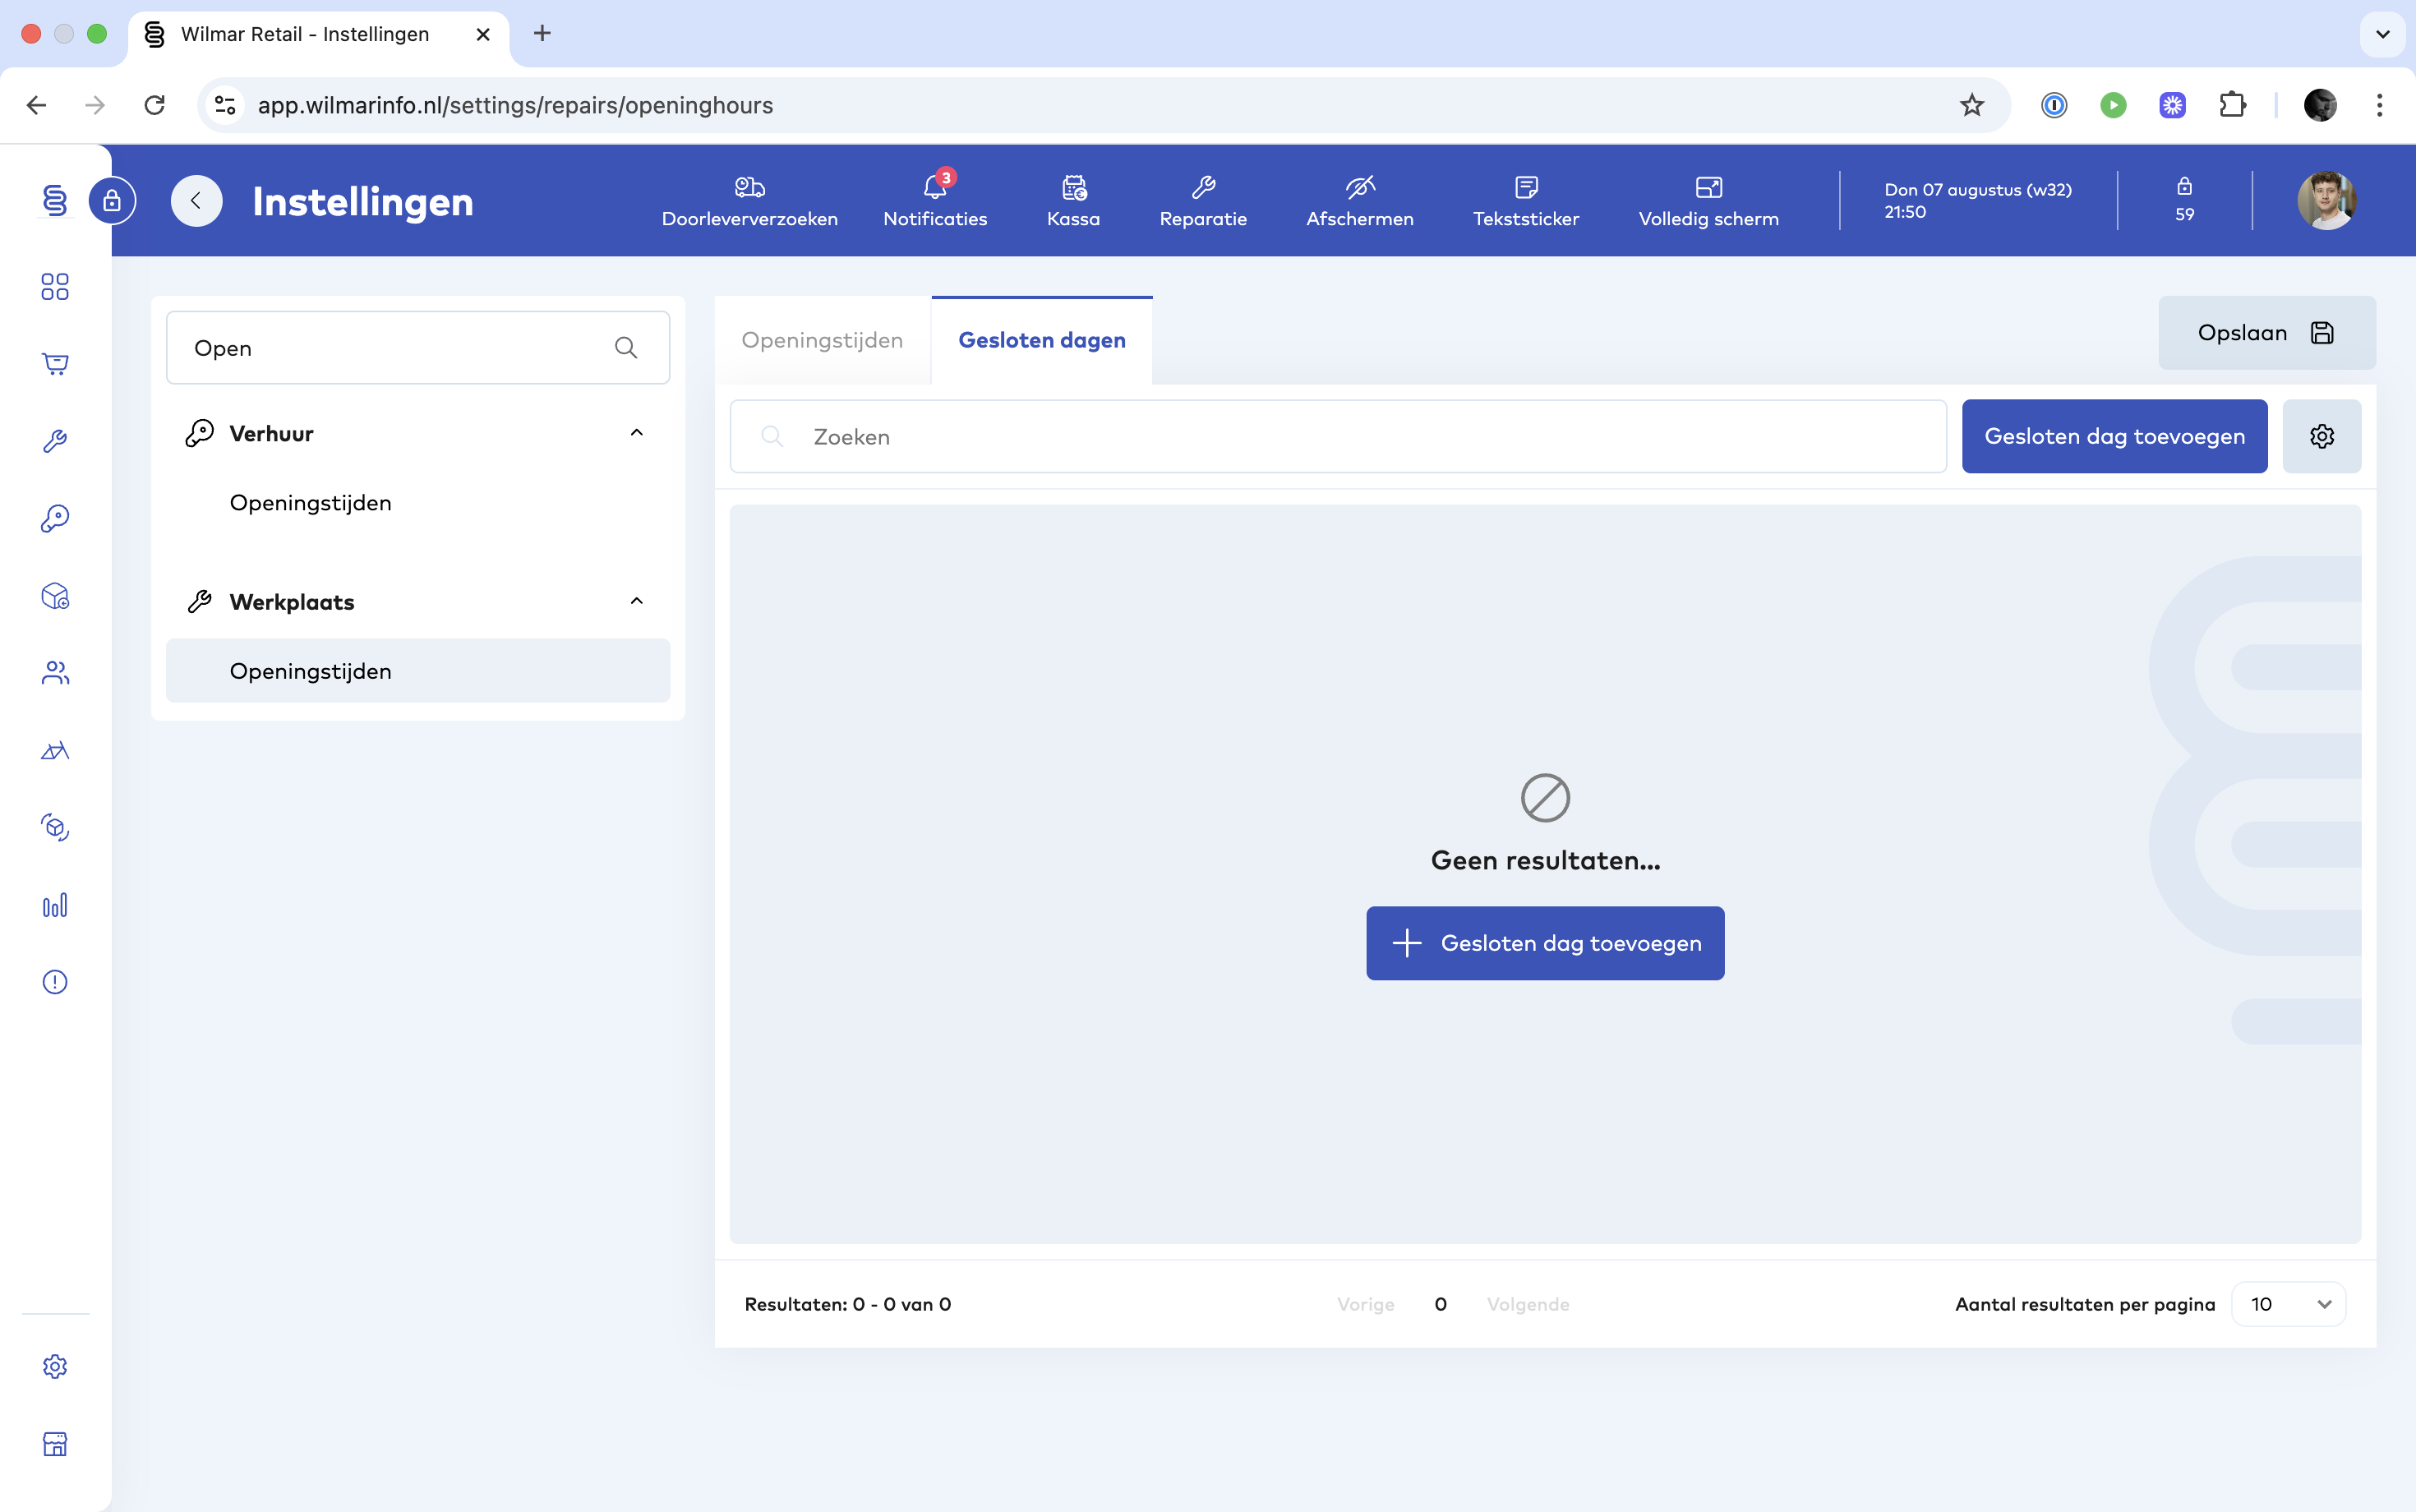Click centered Gesloten dag toevoegen button
2416x1512 pixels.
click(1545, 943)
